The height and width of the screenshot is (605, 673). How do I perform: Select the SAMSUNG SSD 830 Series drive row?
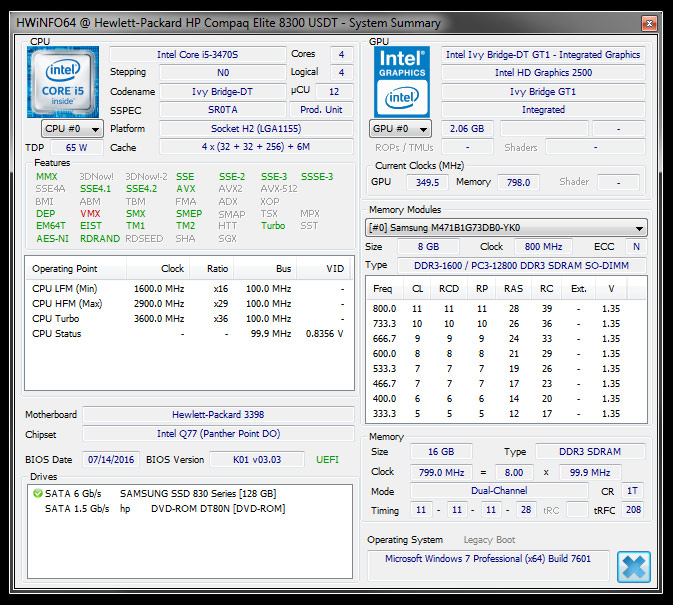190,493
